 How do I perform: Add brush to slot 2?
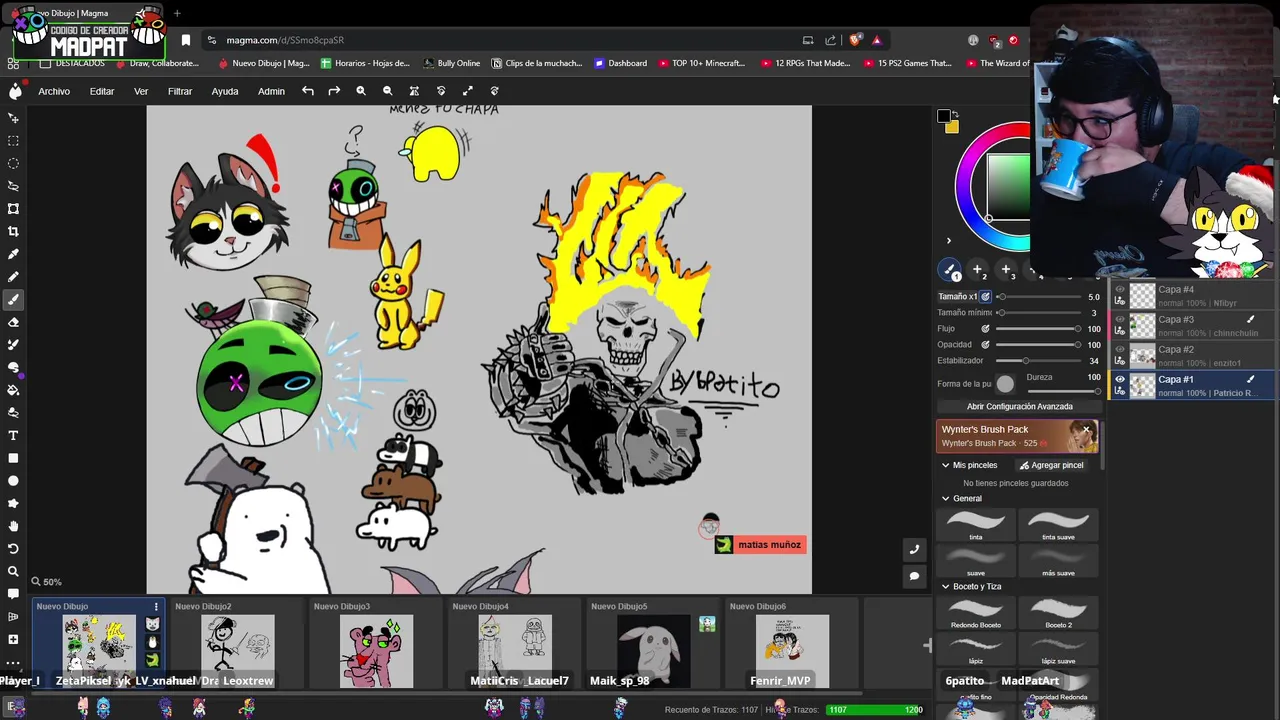click(978, 270)
